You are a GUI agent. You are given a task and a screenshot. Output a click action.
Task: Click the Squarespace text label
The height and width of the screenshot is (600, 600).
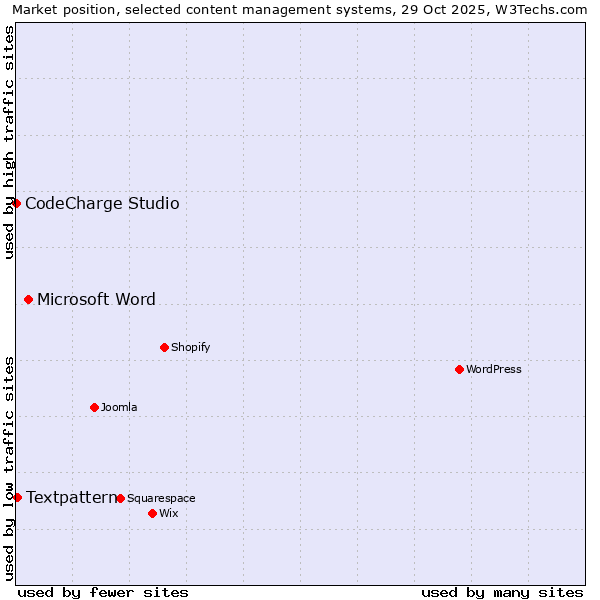click(161, 499)
